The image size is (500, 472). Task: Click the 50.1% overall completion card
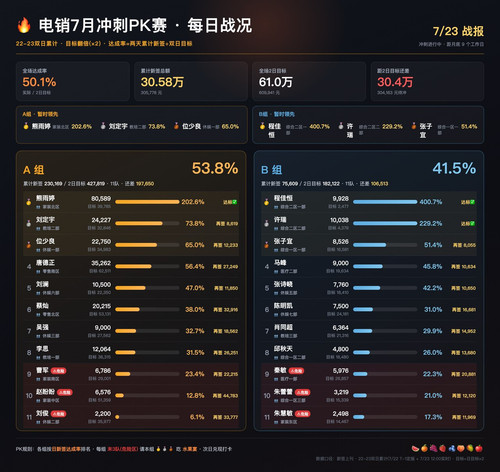tap(73, 81)
